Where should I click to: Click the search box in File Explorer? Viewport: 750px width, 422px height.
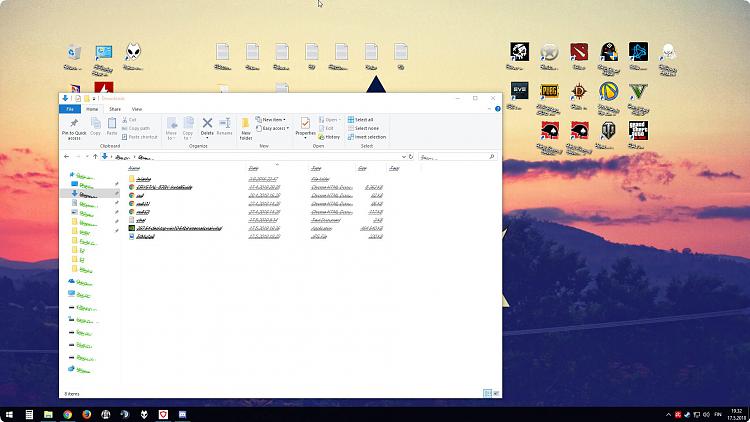point(458,156)
